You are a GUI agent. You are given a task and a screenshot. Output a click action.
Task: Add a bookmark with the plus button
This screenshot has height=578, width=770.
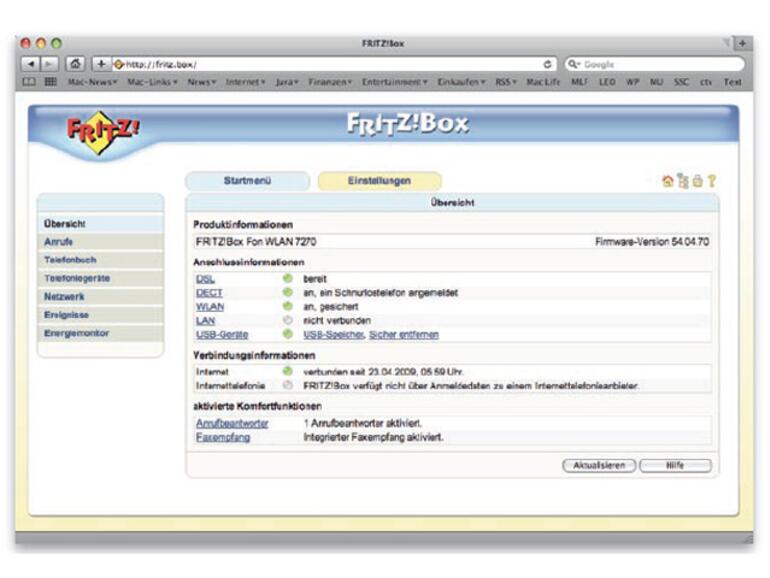pyautogui.click(x=101, y=64)
